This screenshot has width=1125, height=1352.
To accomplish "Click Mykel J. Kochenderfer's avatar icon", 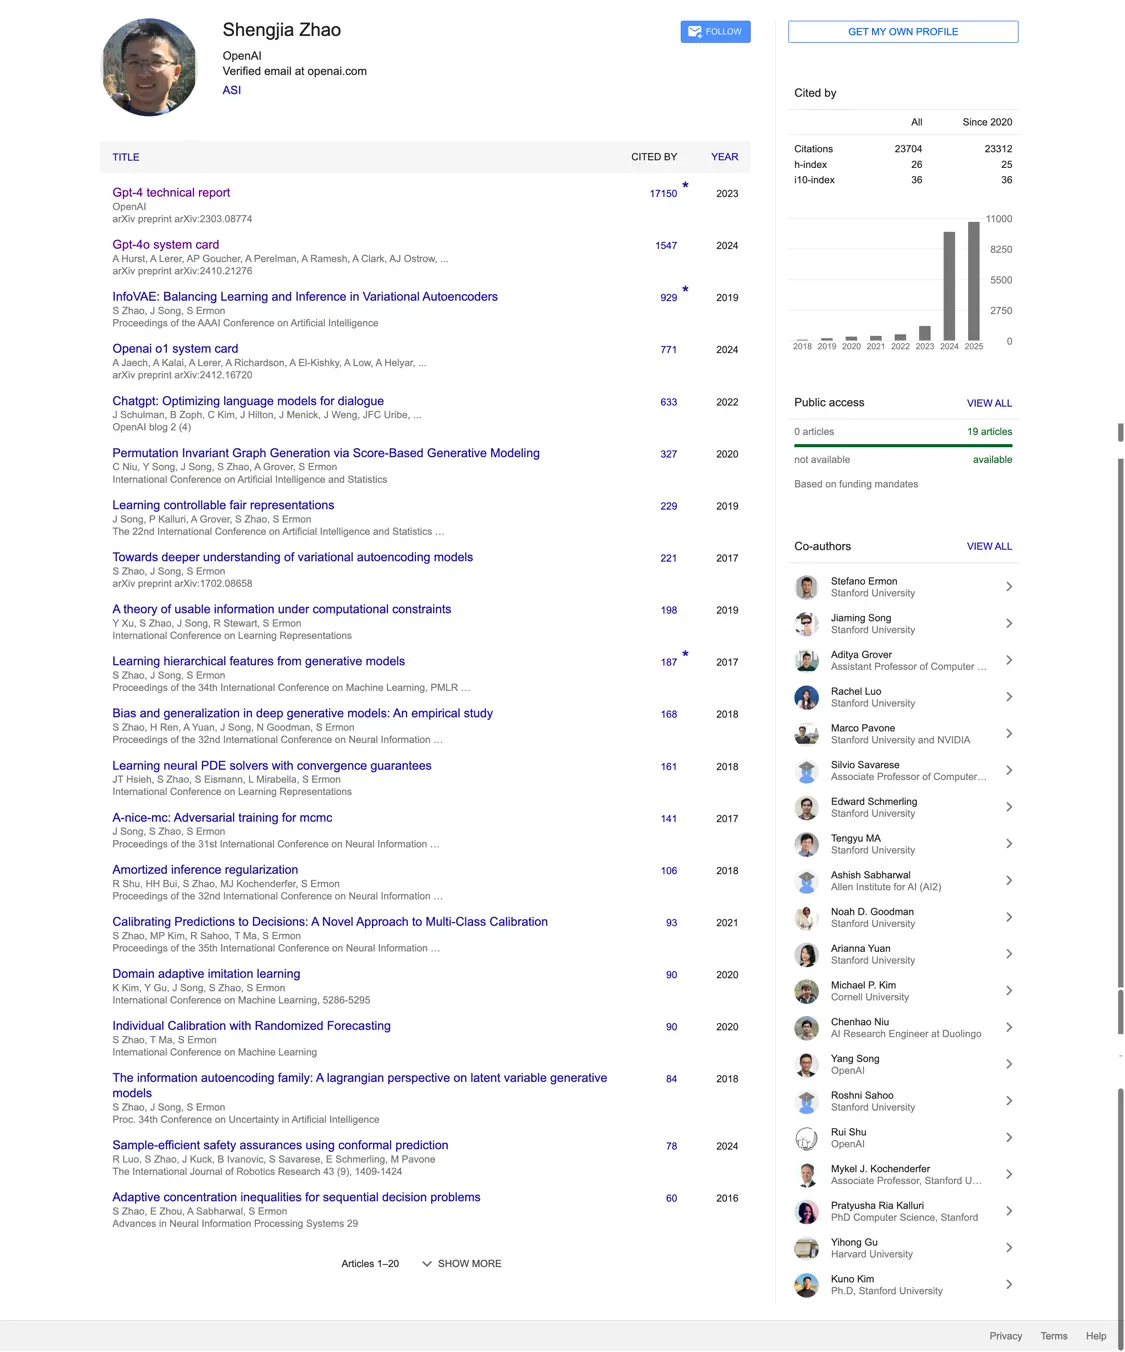I will point(806,1175).
